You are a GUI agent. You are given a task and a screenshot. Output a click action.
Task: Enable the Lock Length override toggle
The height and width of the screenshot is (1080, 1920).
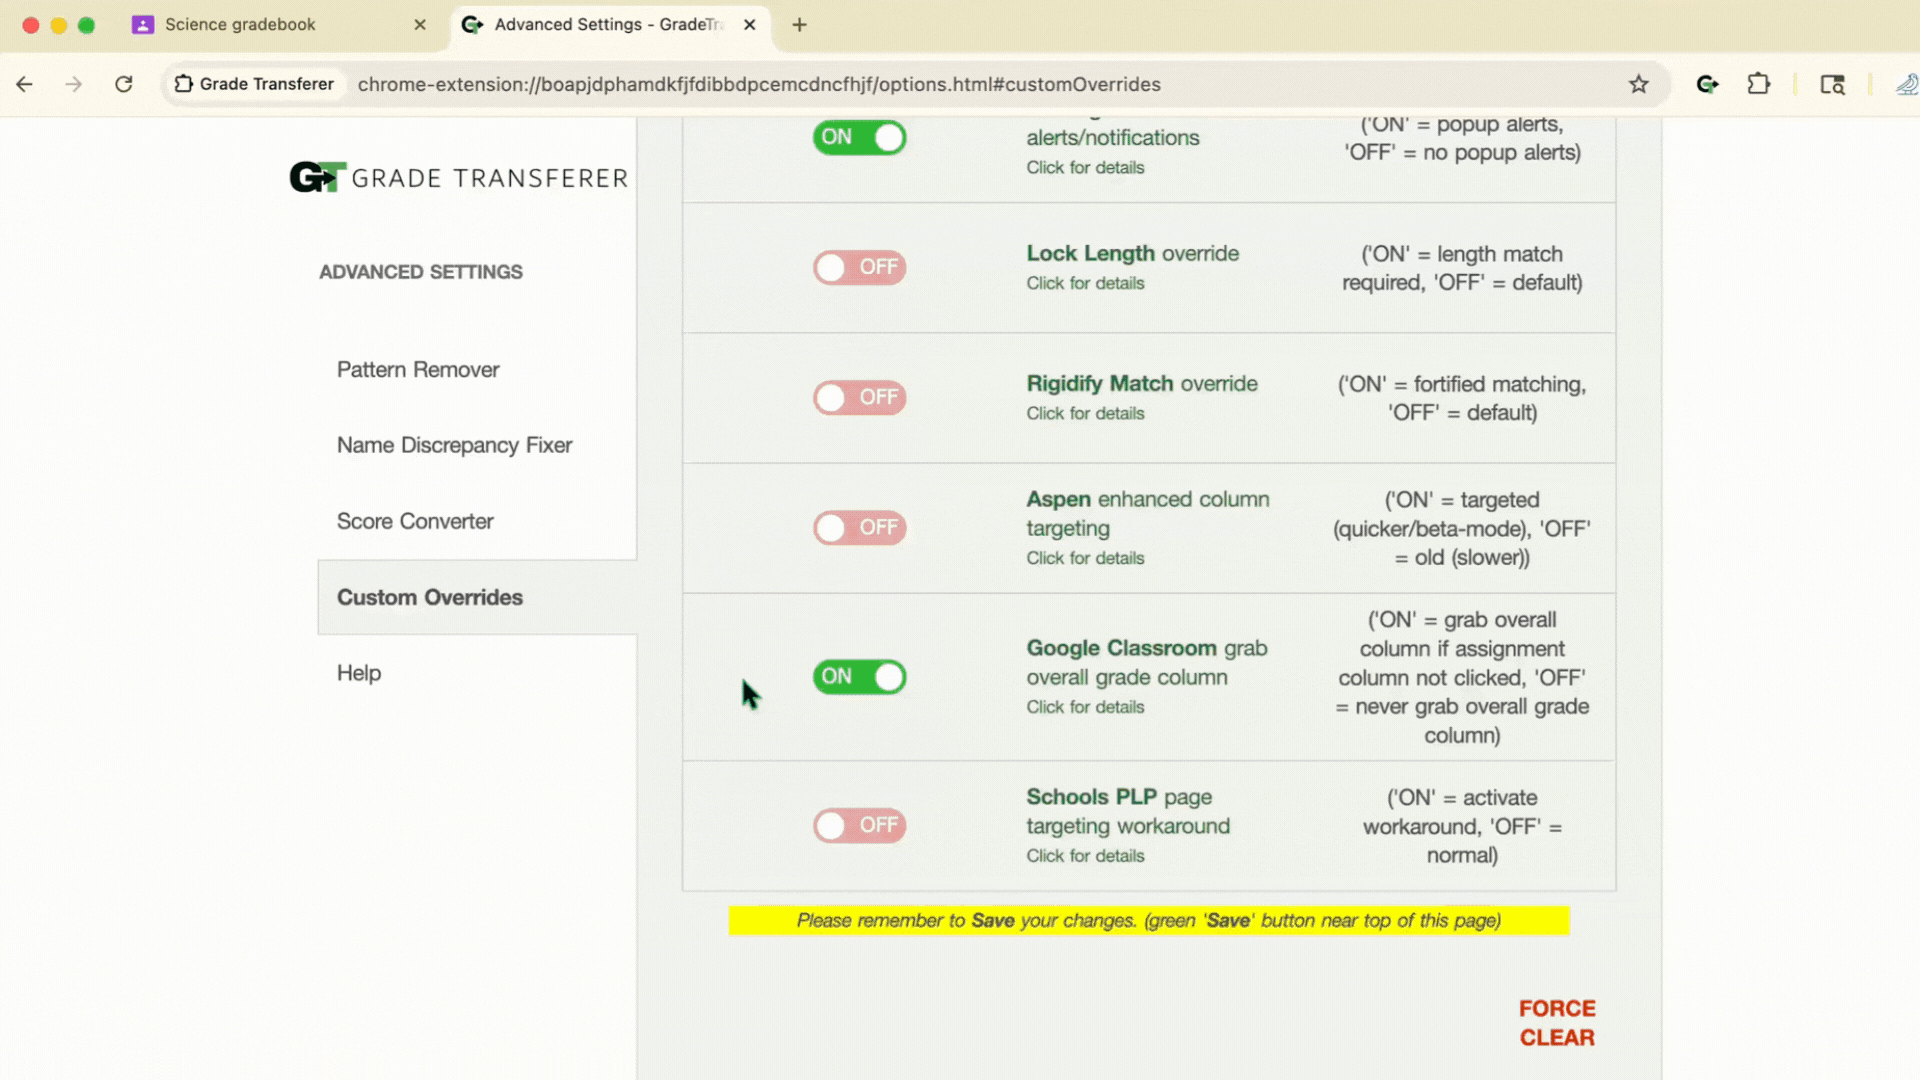pos(859,267)
